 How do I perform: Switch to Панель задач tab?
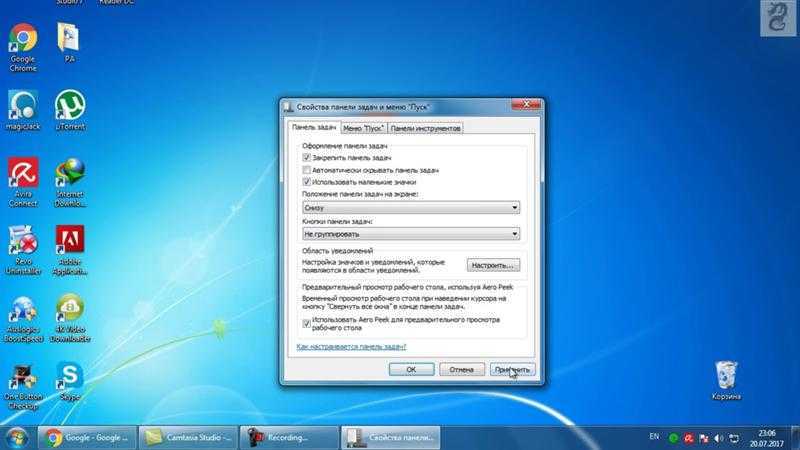(x=314, y=127)
